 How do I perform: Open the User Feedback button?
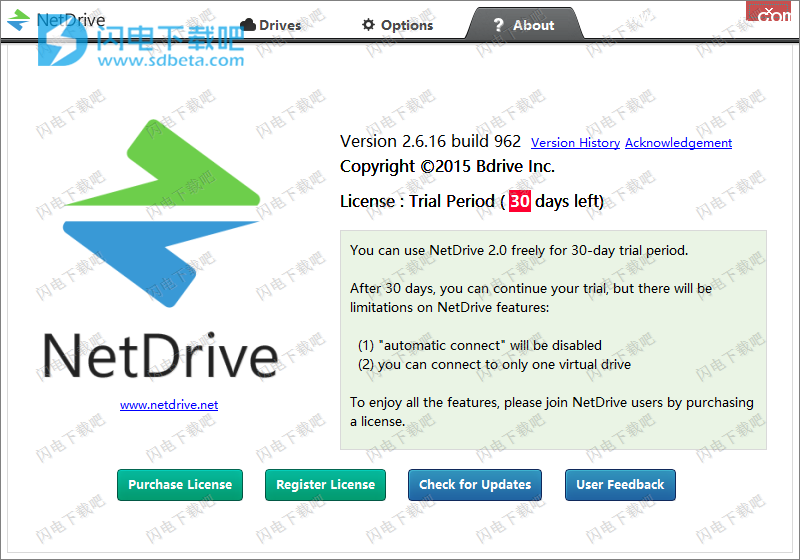point(620,485)
